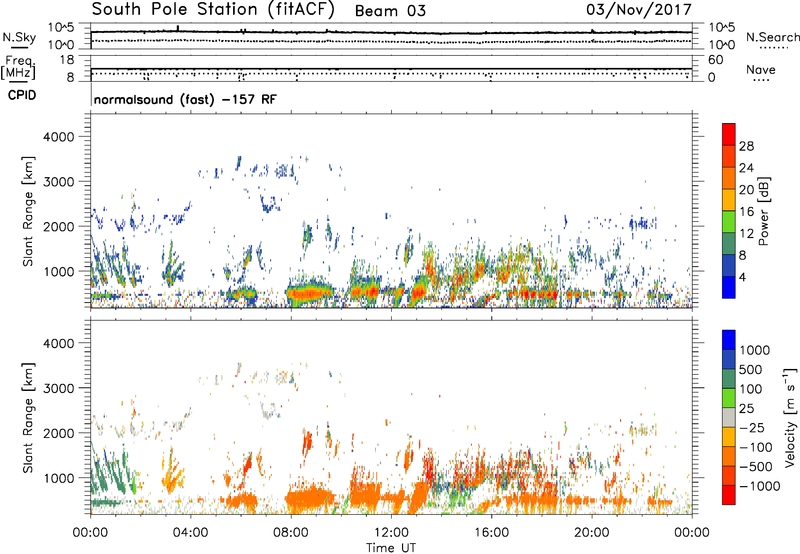Screen dimensions: 800x554
Task: Click the gray -25 to 25 Velocity segment
Action: (x=729, y=417)
